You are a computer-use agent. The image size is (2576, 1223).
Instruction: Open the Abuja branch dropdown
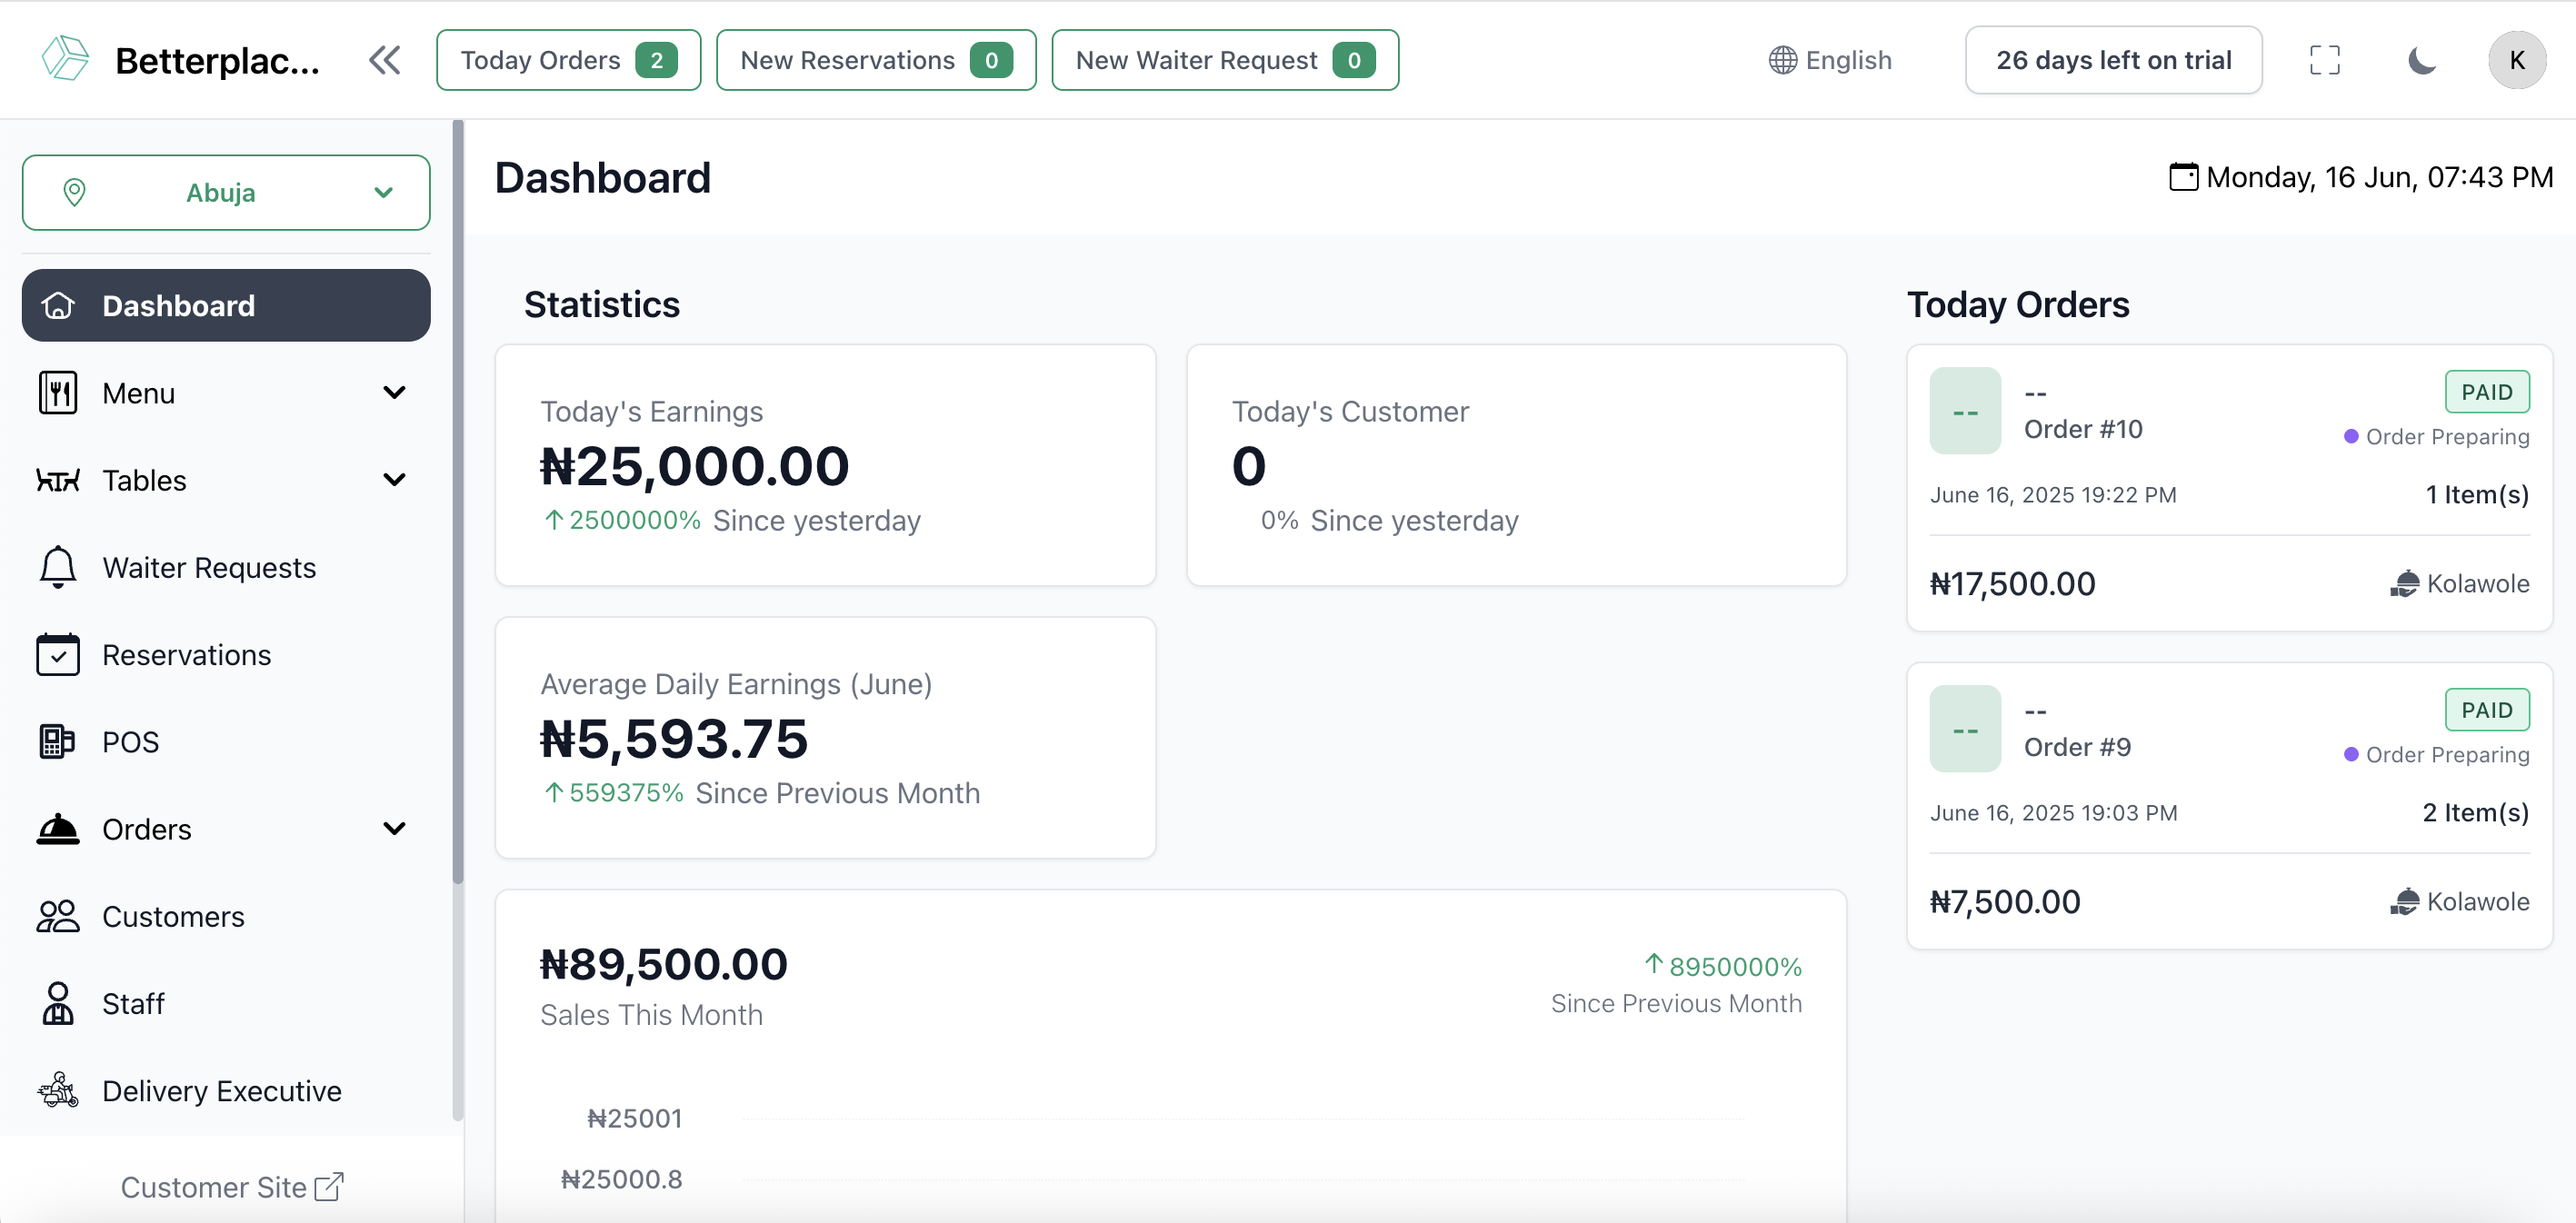click(226, 192)
